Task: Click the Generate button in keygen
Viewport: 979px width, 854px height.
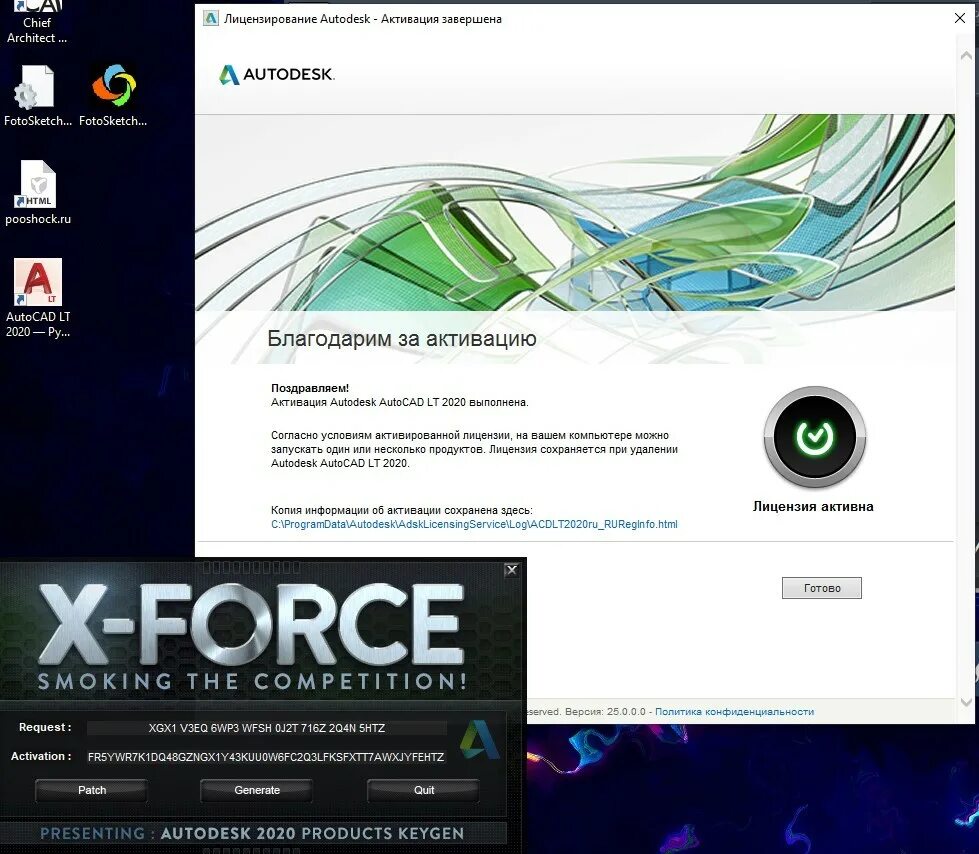Action: pyautogui.click(x=257, y=790)
